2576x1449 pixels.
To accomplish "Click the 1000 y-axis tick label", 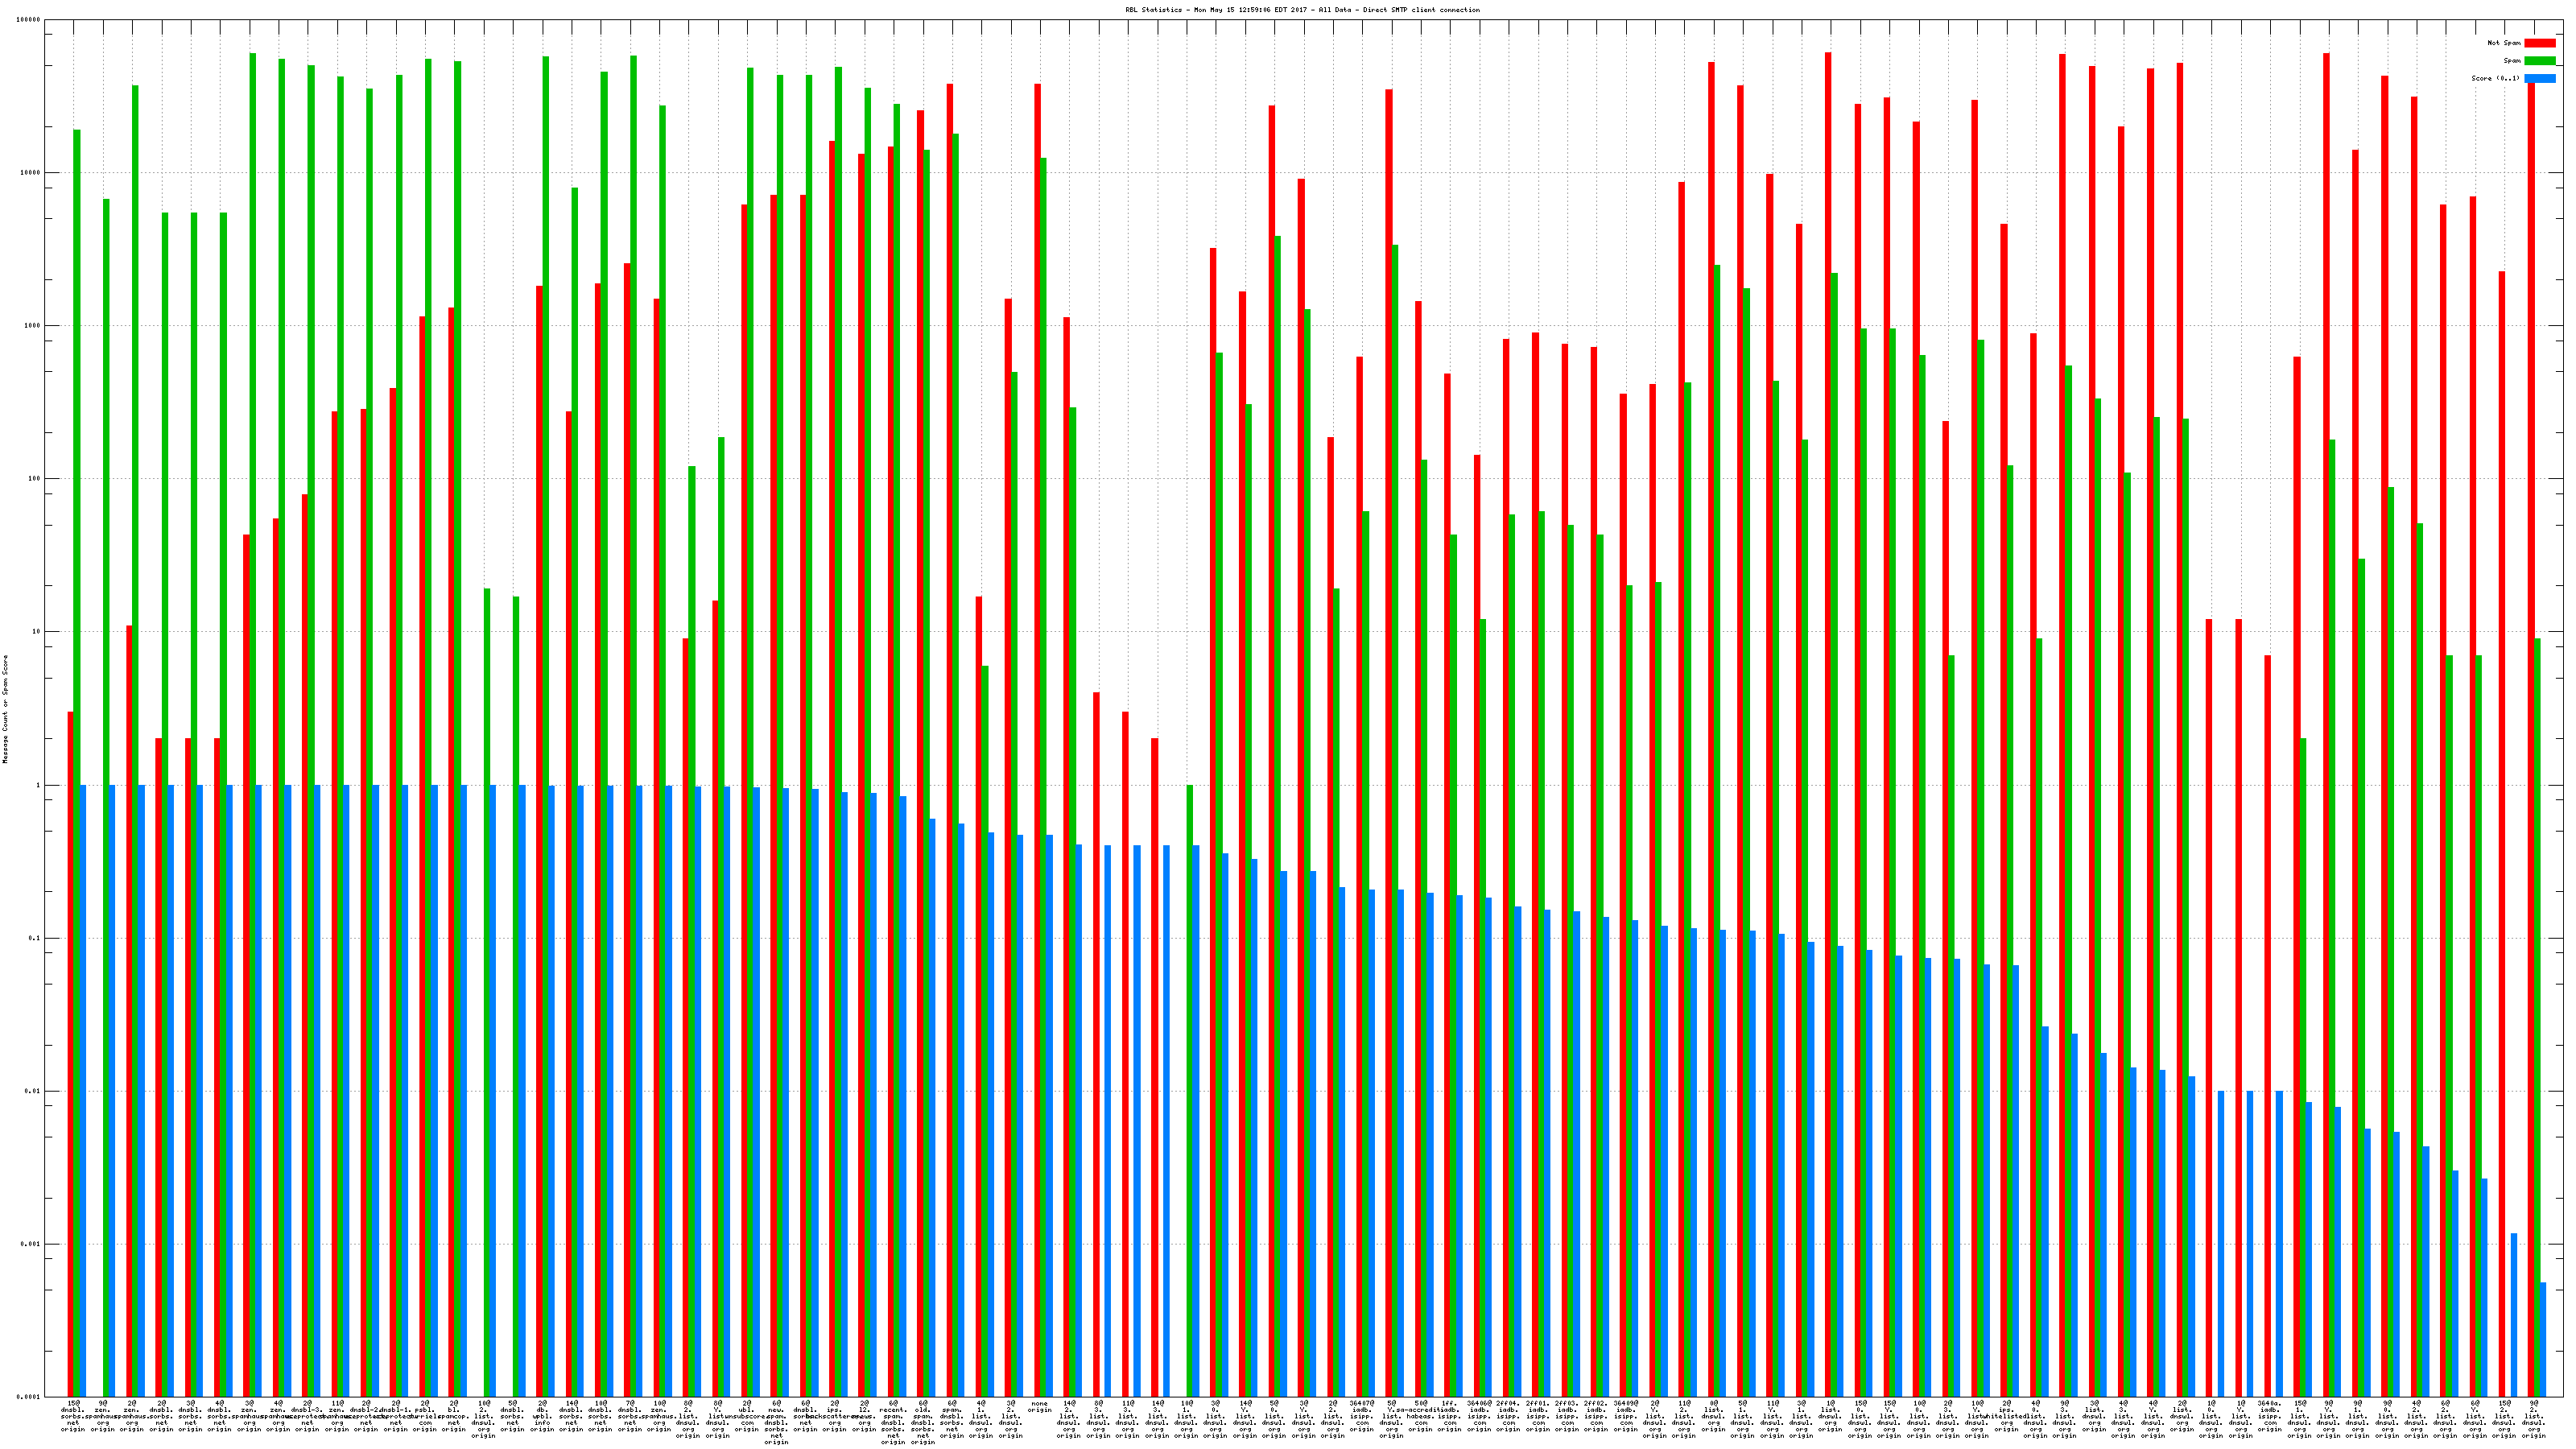I will point(31,326).
